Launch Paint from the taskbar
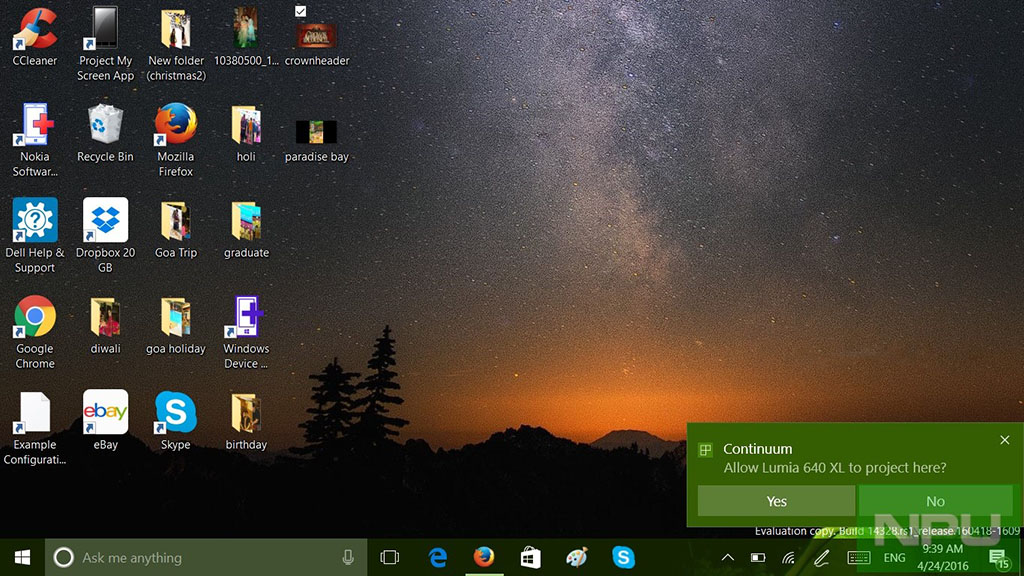 point(577,557)
